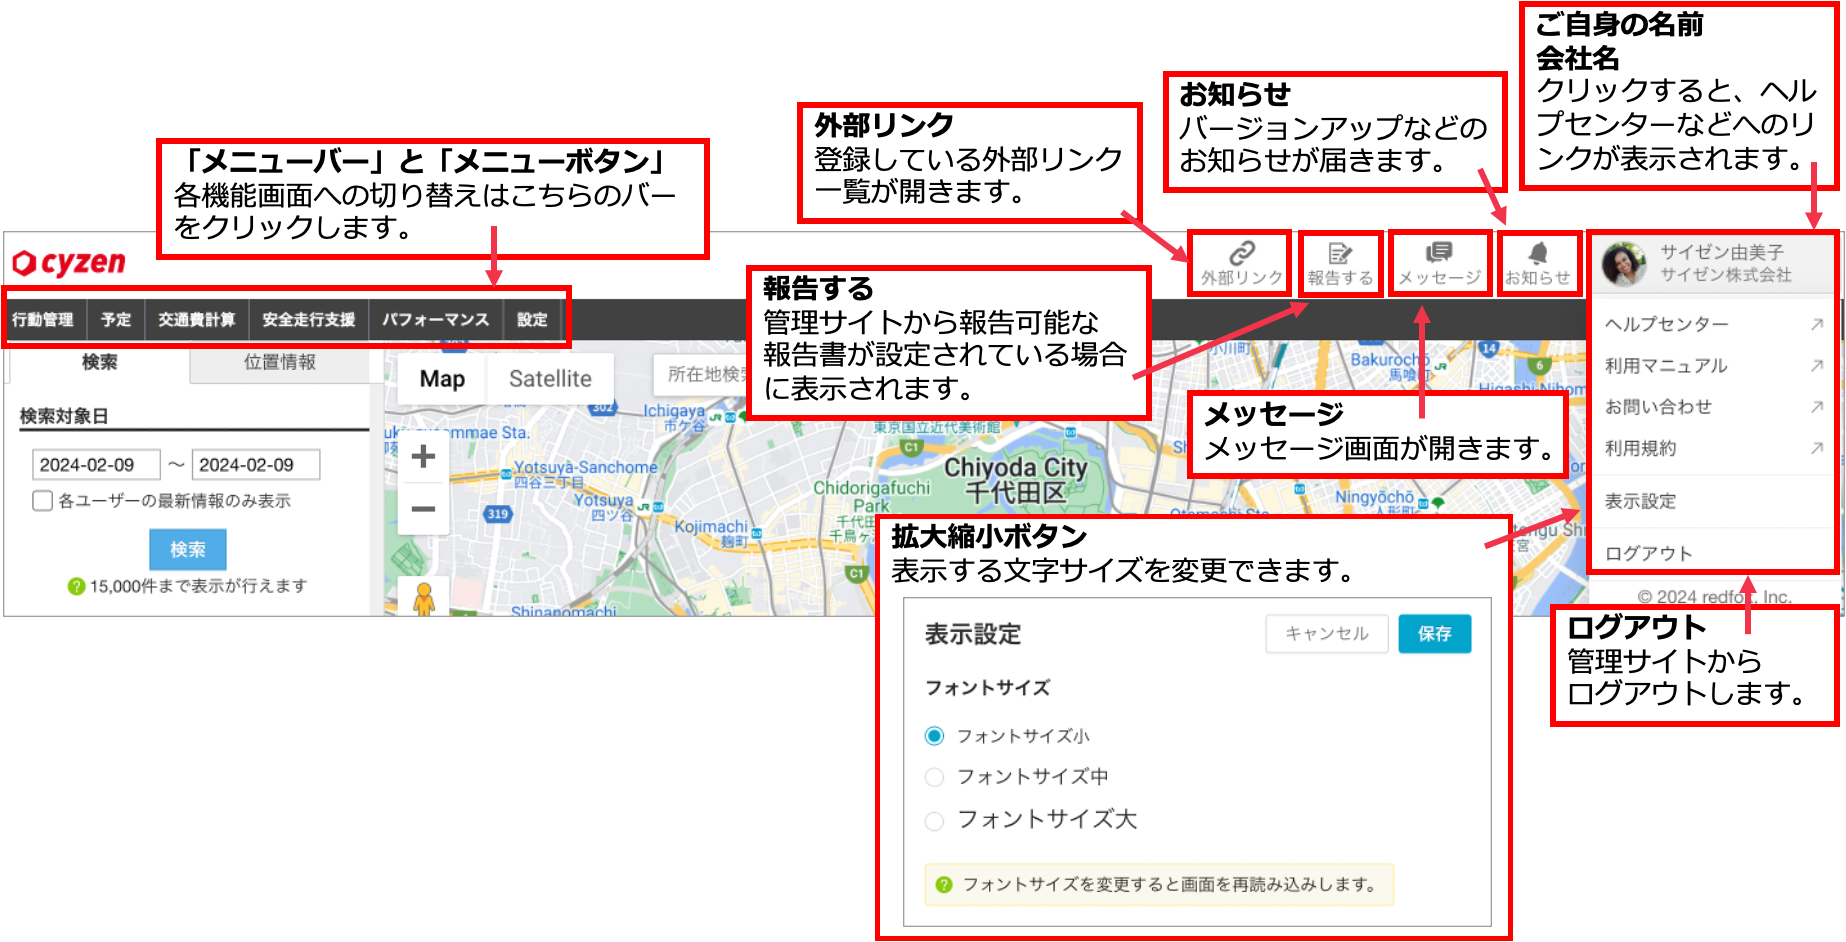
Task: Select the Street View pegman icon
Action: [x=424, y=598]
